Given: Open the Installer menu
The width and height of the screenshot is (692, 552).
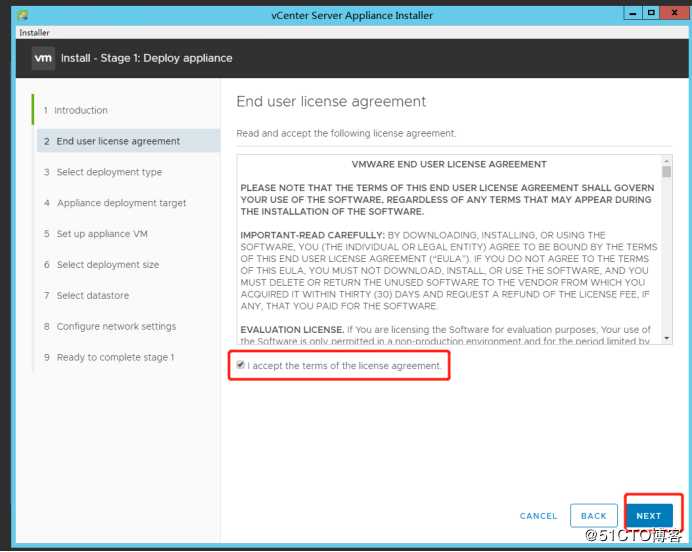Looking at the screenshot, I should pos(34,33).
